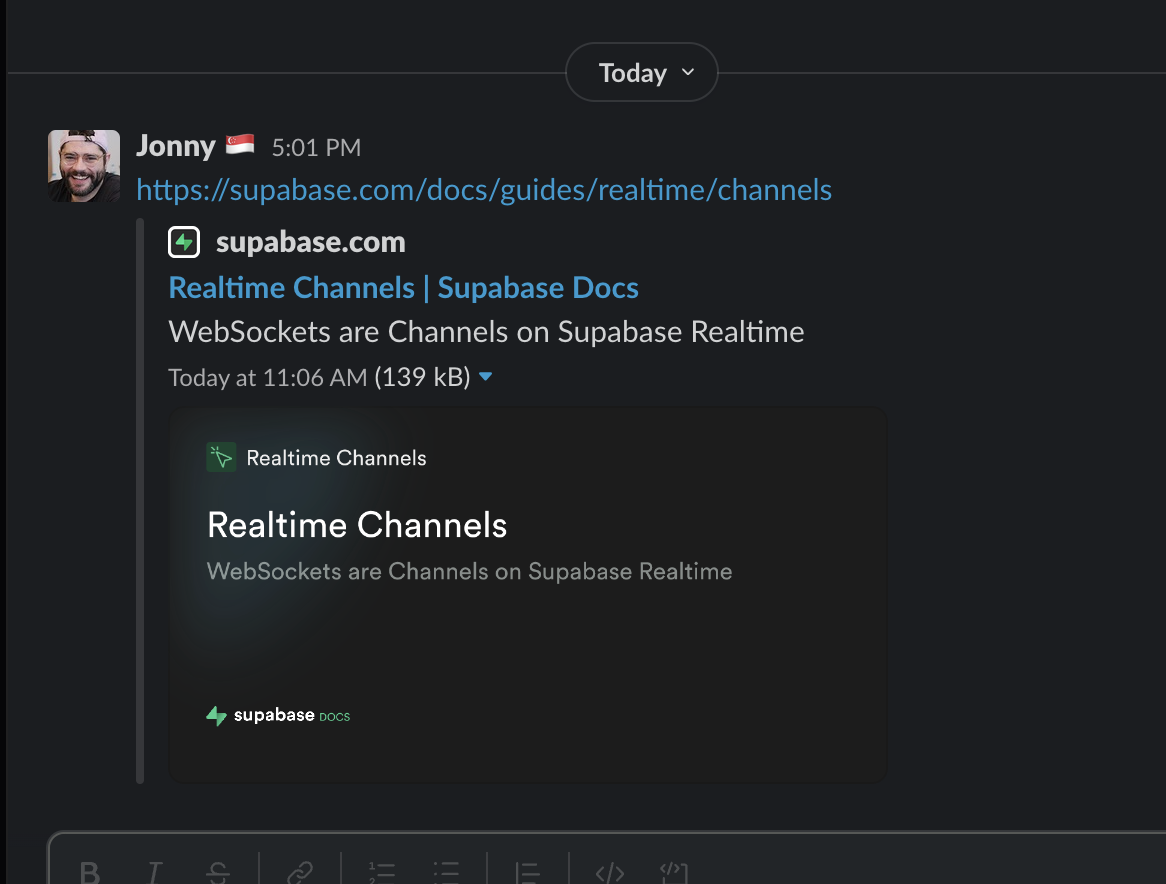Click the supabase.com favicon next to the site name

(x=183, y=241)
